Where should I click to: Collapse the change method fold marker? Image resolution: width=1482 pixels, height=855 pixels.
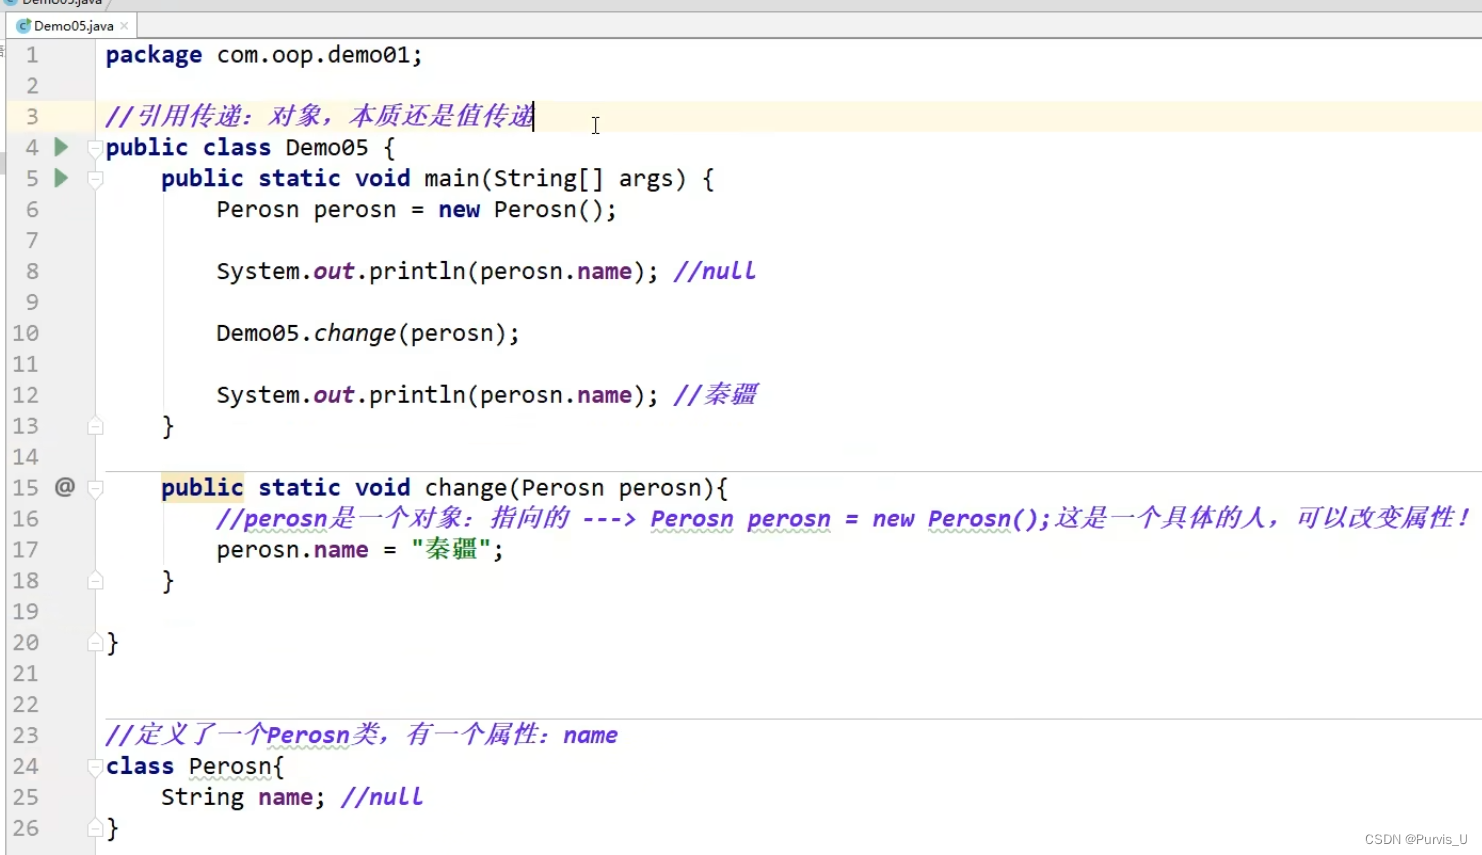(95, 489)
